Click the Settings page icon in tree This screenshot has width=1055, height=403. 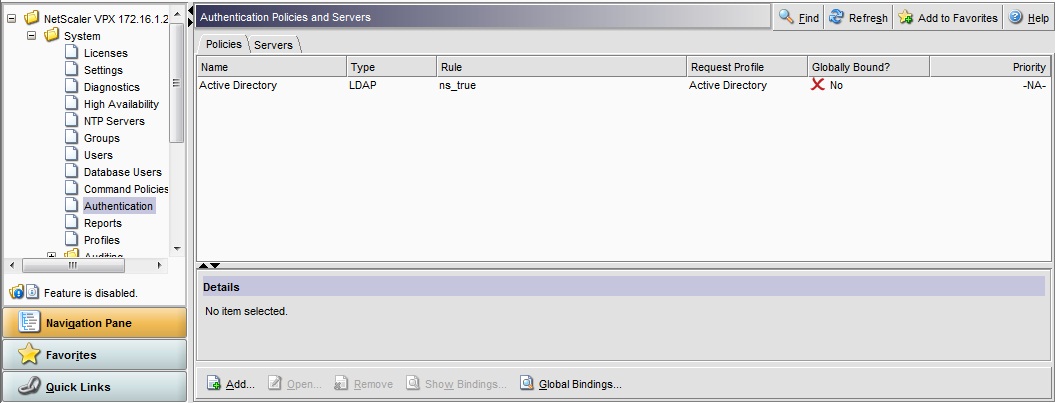tap(71, 69)
